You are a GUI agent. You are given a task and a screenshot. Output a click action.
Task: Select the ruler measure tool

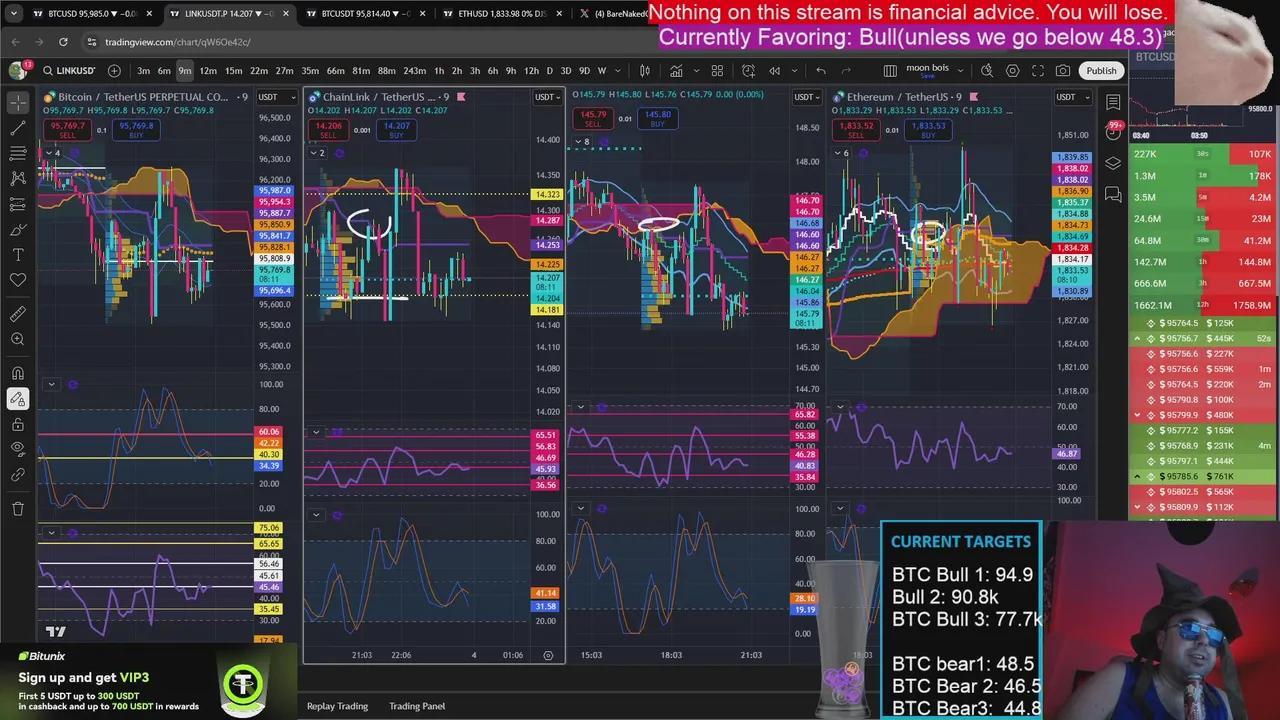point(18,314)
